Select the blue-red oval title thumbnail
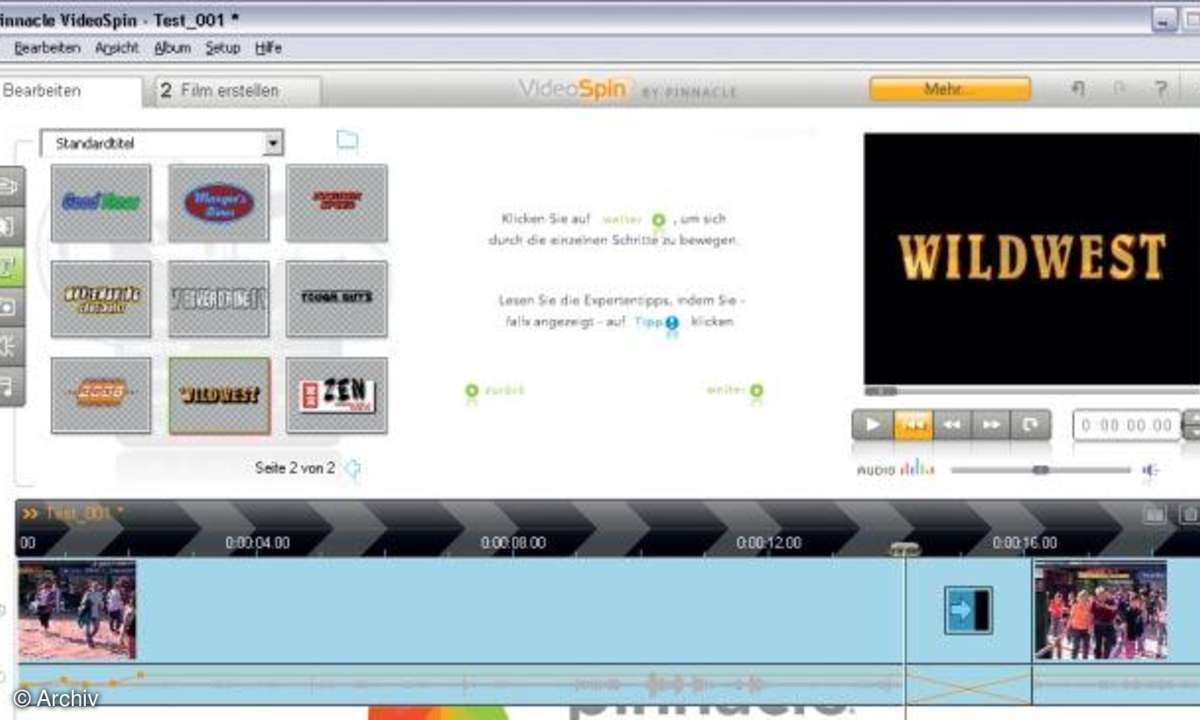The height and width of the screenshot is (720, 1200). coord(219,203)
